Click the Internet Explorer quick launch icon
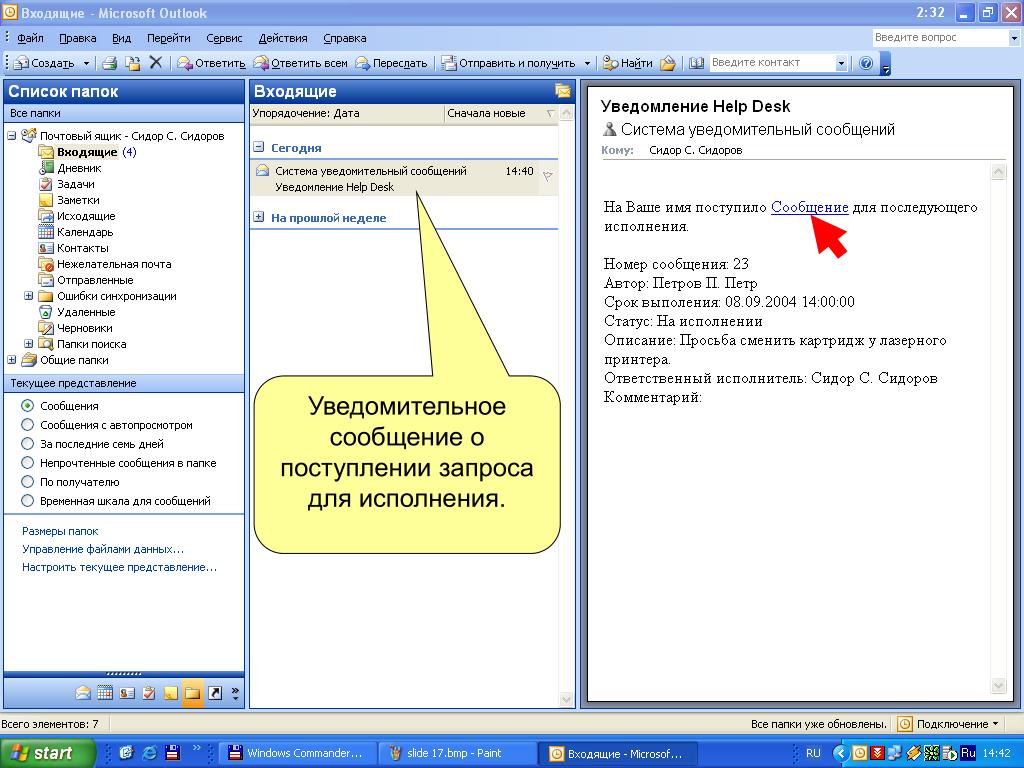The image size is (1024, 768). [x=150, y=753]
